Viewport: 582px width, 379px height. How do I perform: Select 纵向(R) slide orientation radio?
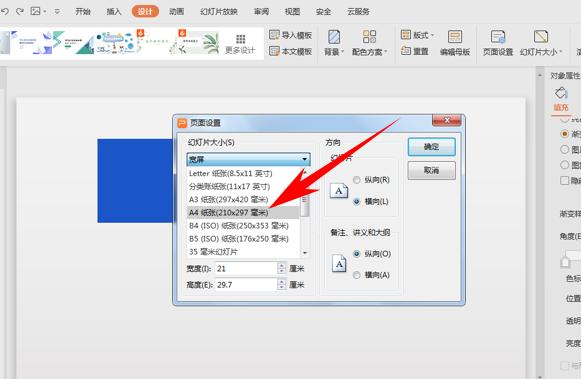[x=356, y=180]
